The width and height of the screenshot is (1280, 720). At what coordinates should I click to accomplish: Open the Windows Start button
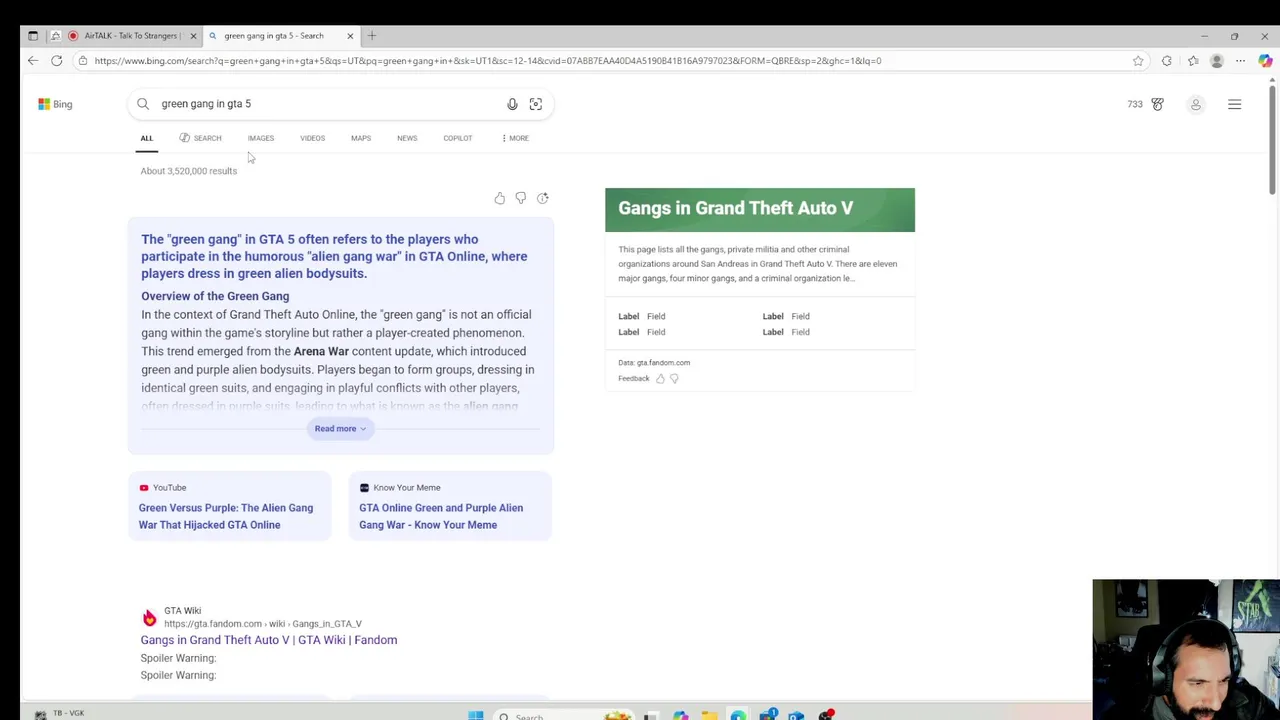coord(476,715)
